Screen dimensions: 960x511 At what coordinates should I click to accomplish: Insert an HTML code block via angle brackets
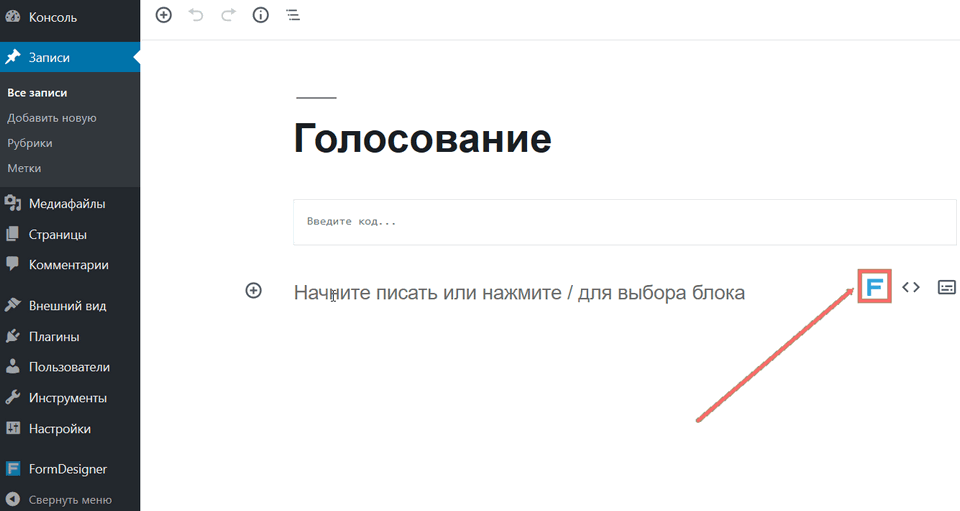[x=911, y=286]
